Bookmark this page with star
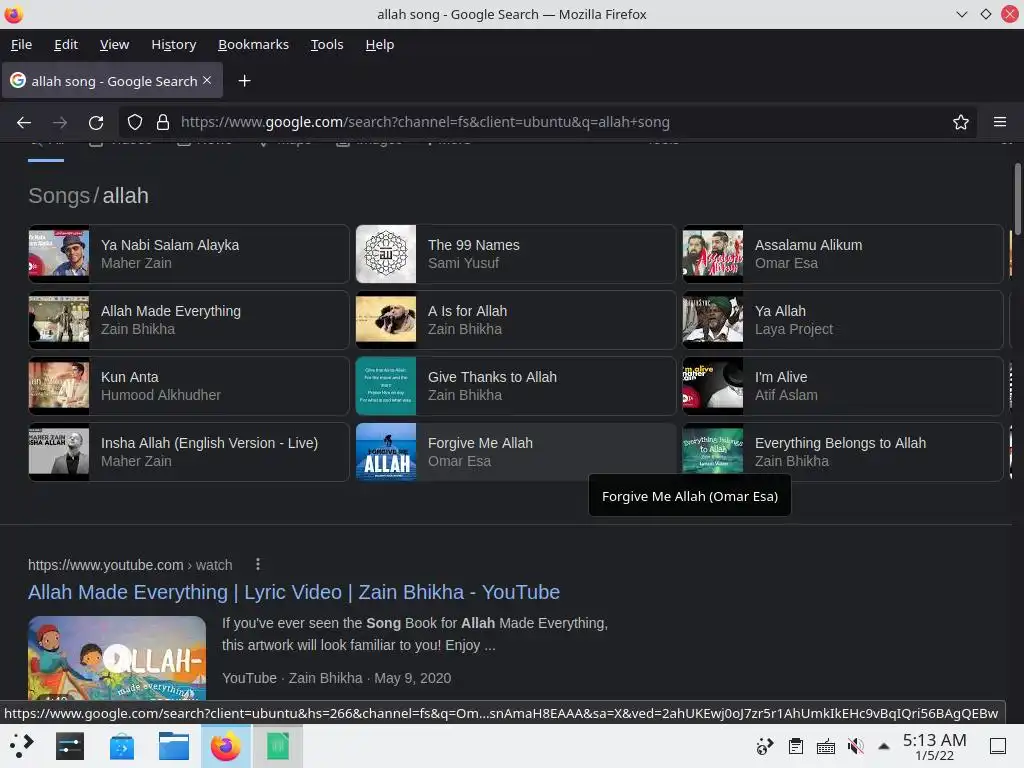This screenshot has width=1024, height=768. (x=961, y=122)
